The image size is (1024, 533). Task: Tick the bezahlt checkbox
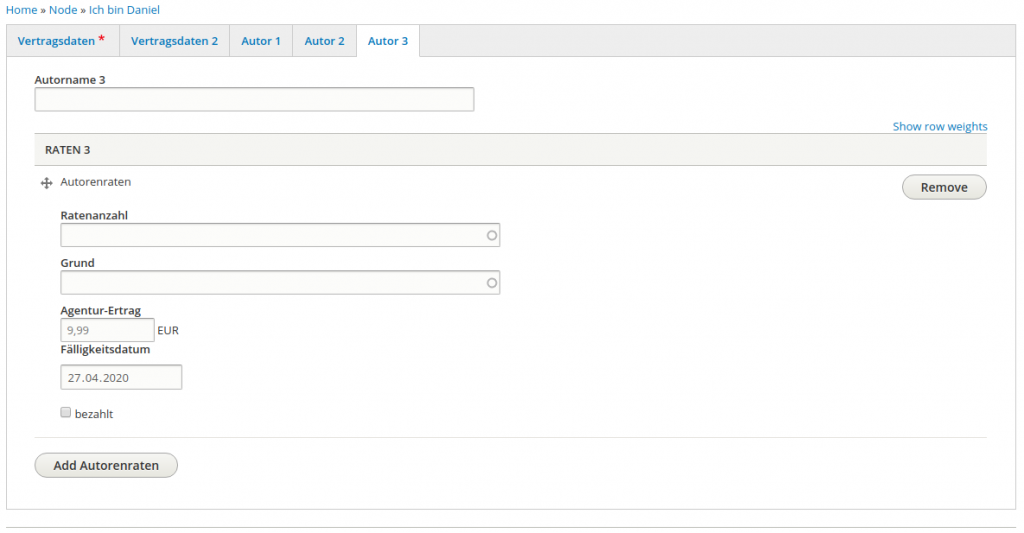(x=66, y=412)
